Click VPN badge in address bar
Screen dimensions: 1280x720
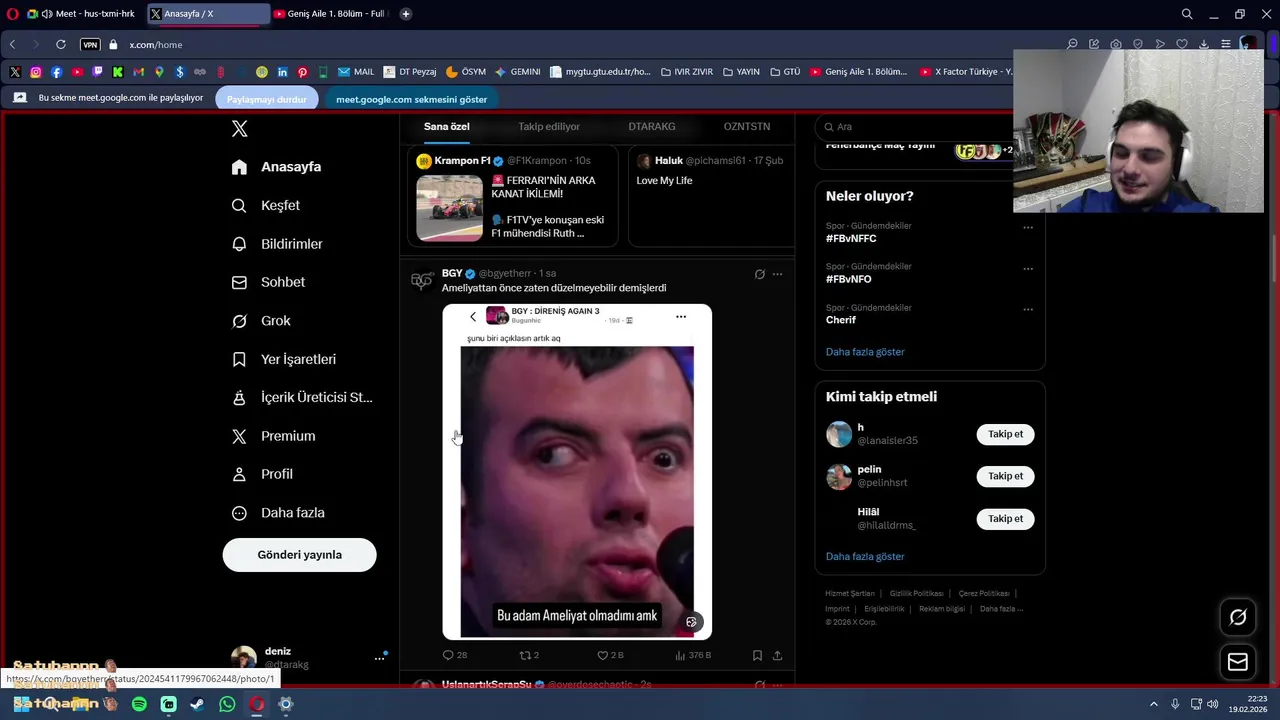pyautogui.click(x=90, y=45)
